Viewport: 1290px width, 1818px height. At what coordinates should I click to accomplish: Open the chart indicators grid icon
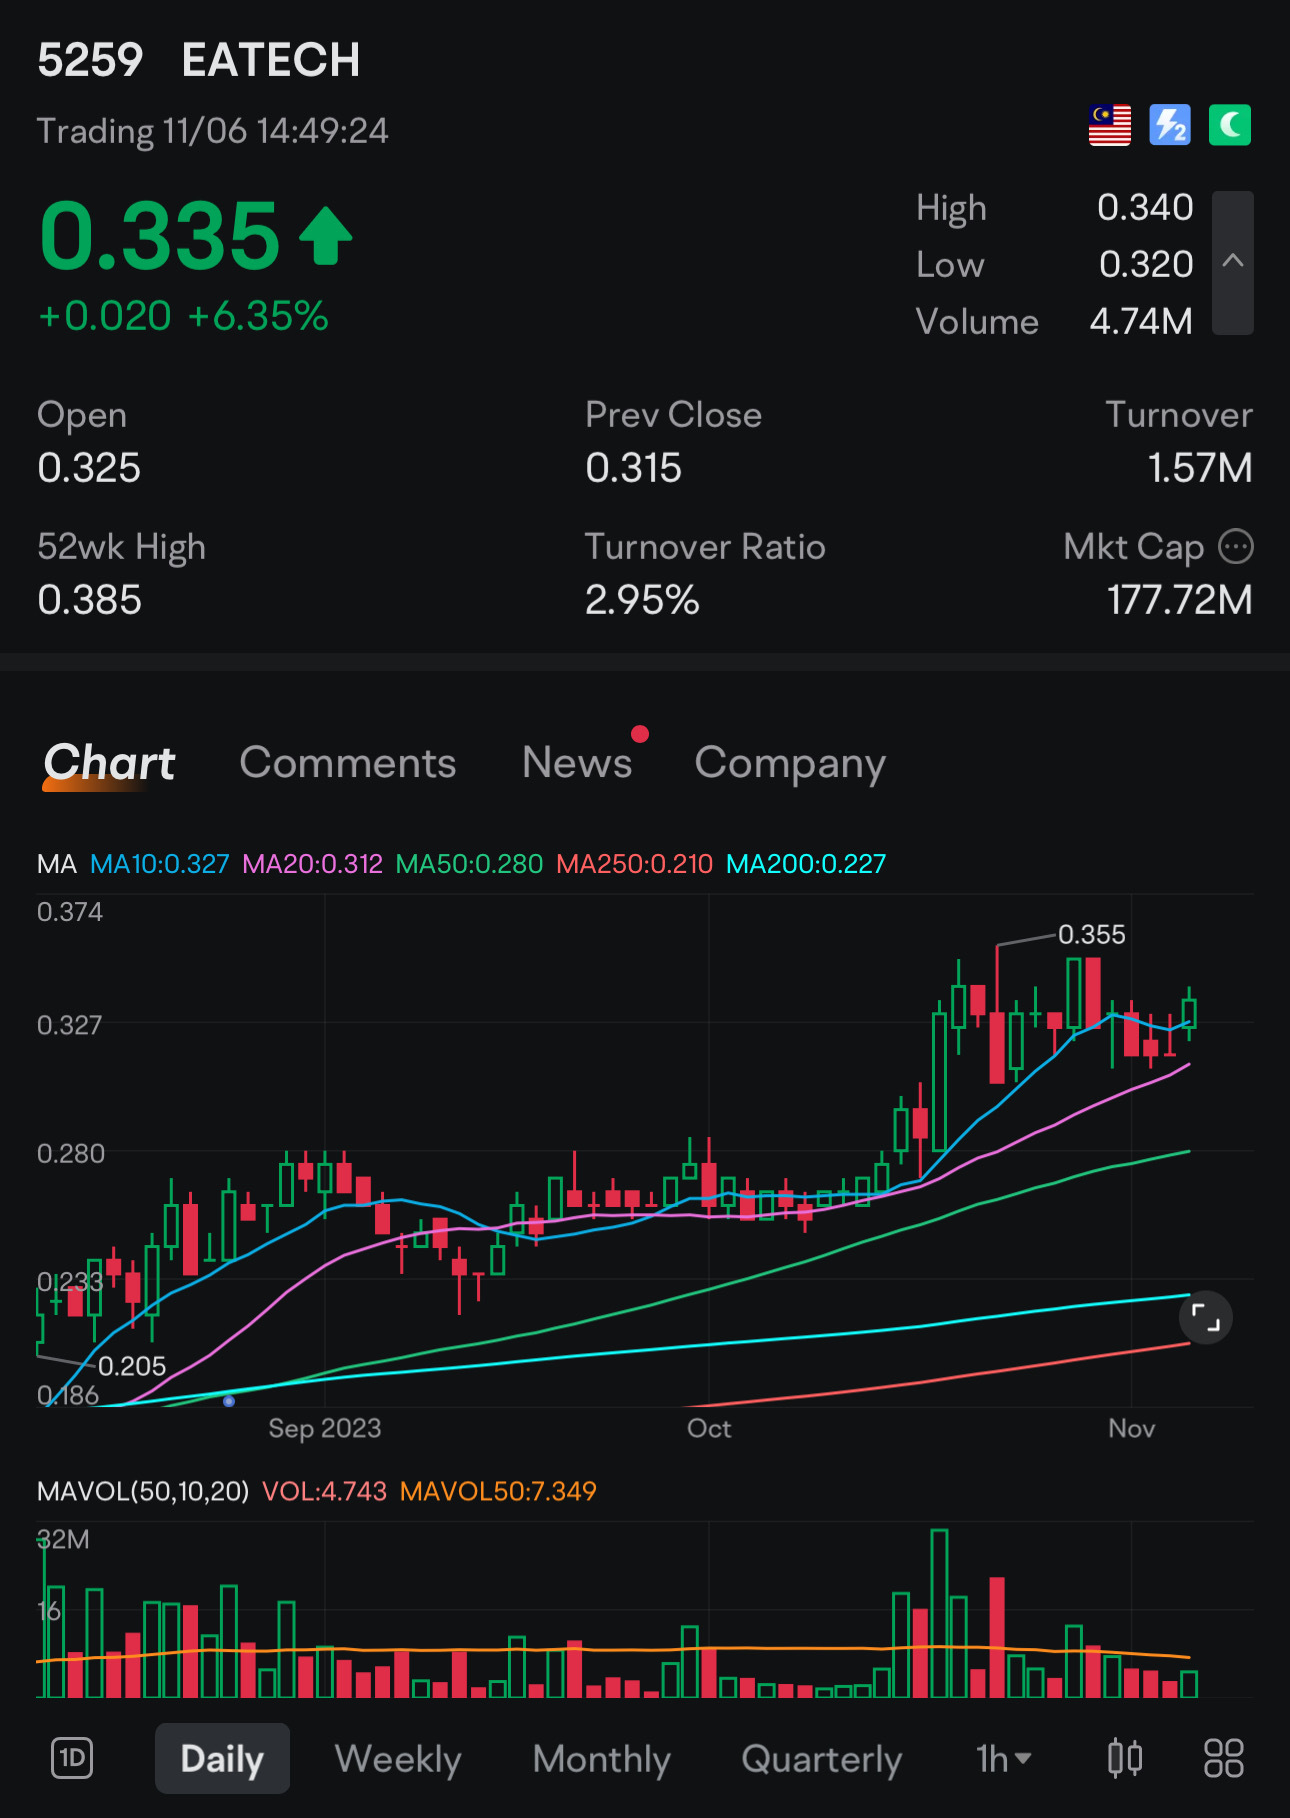[x=1224, y=1758]
